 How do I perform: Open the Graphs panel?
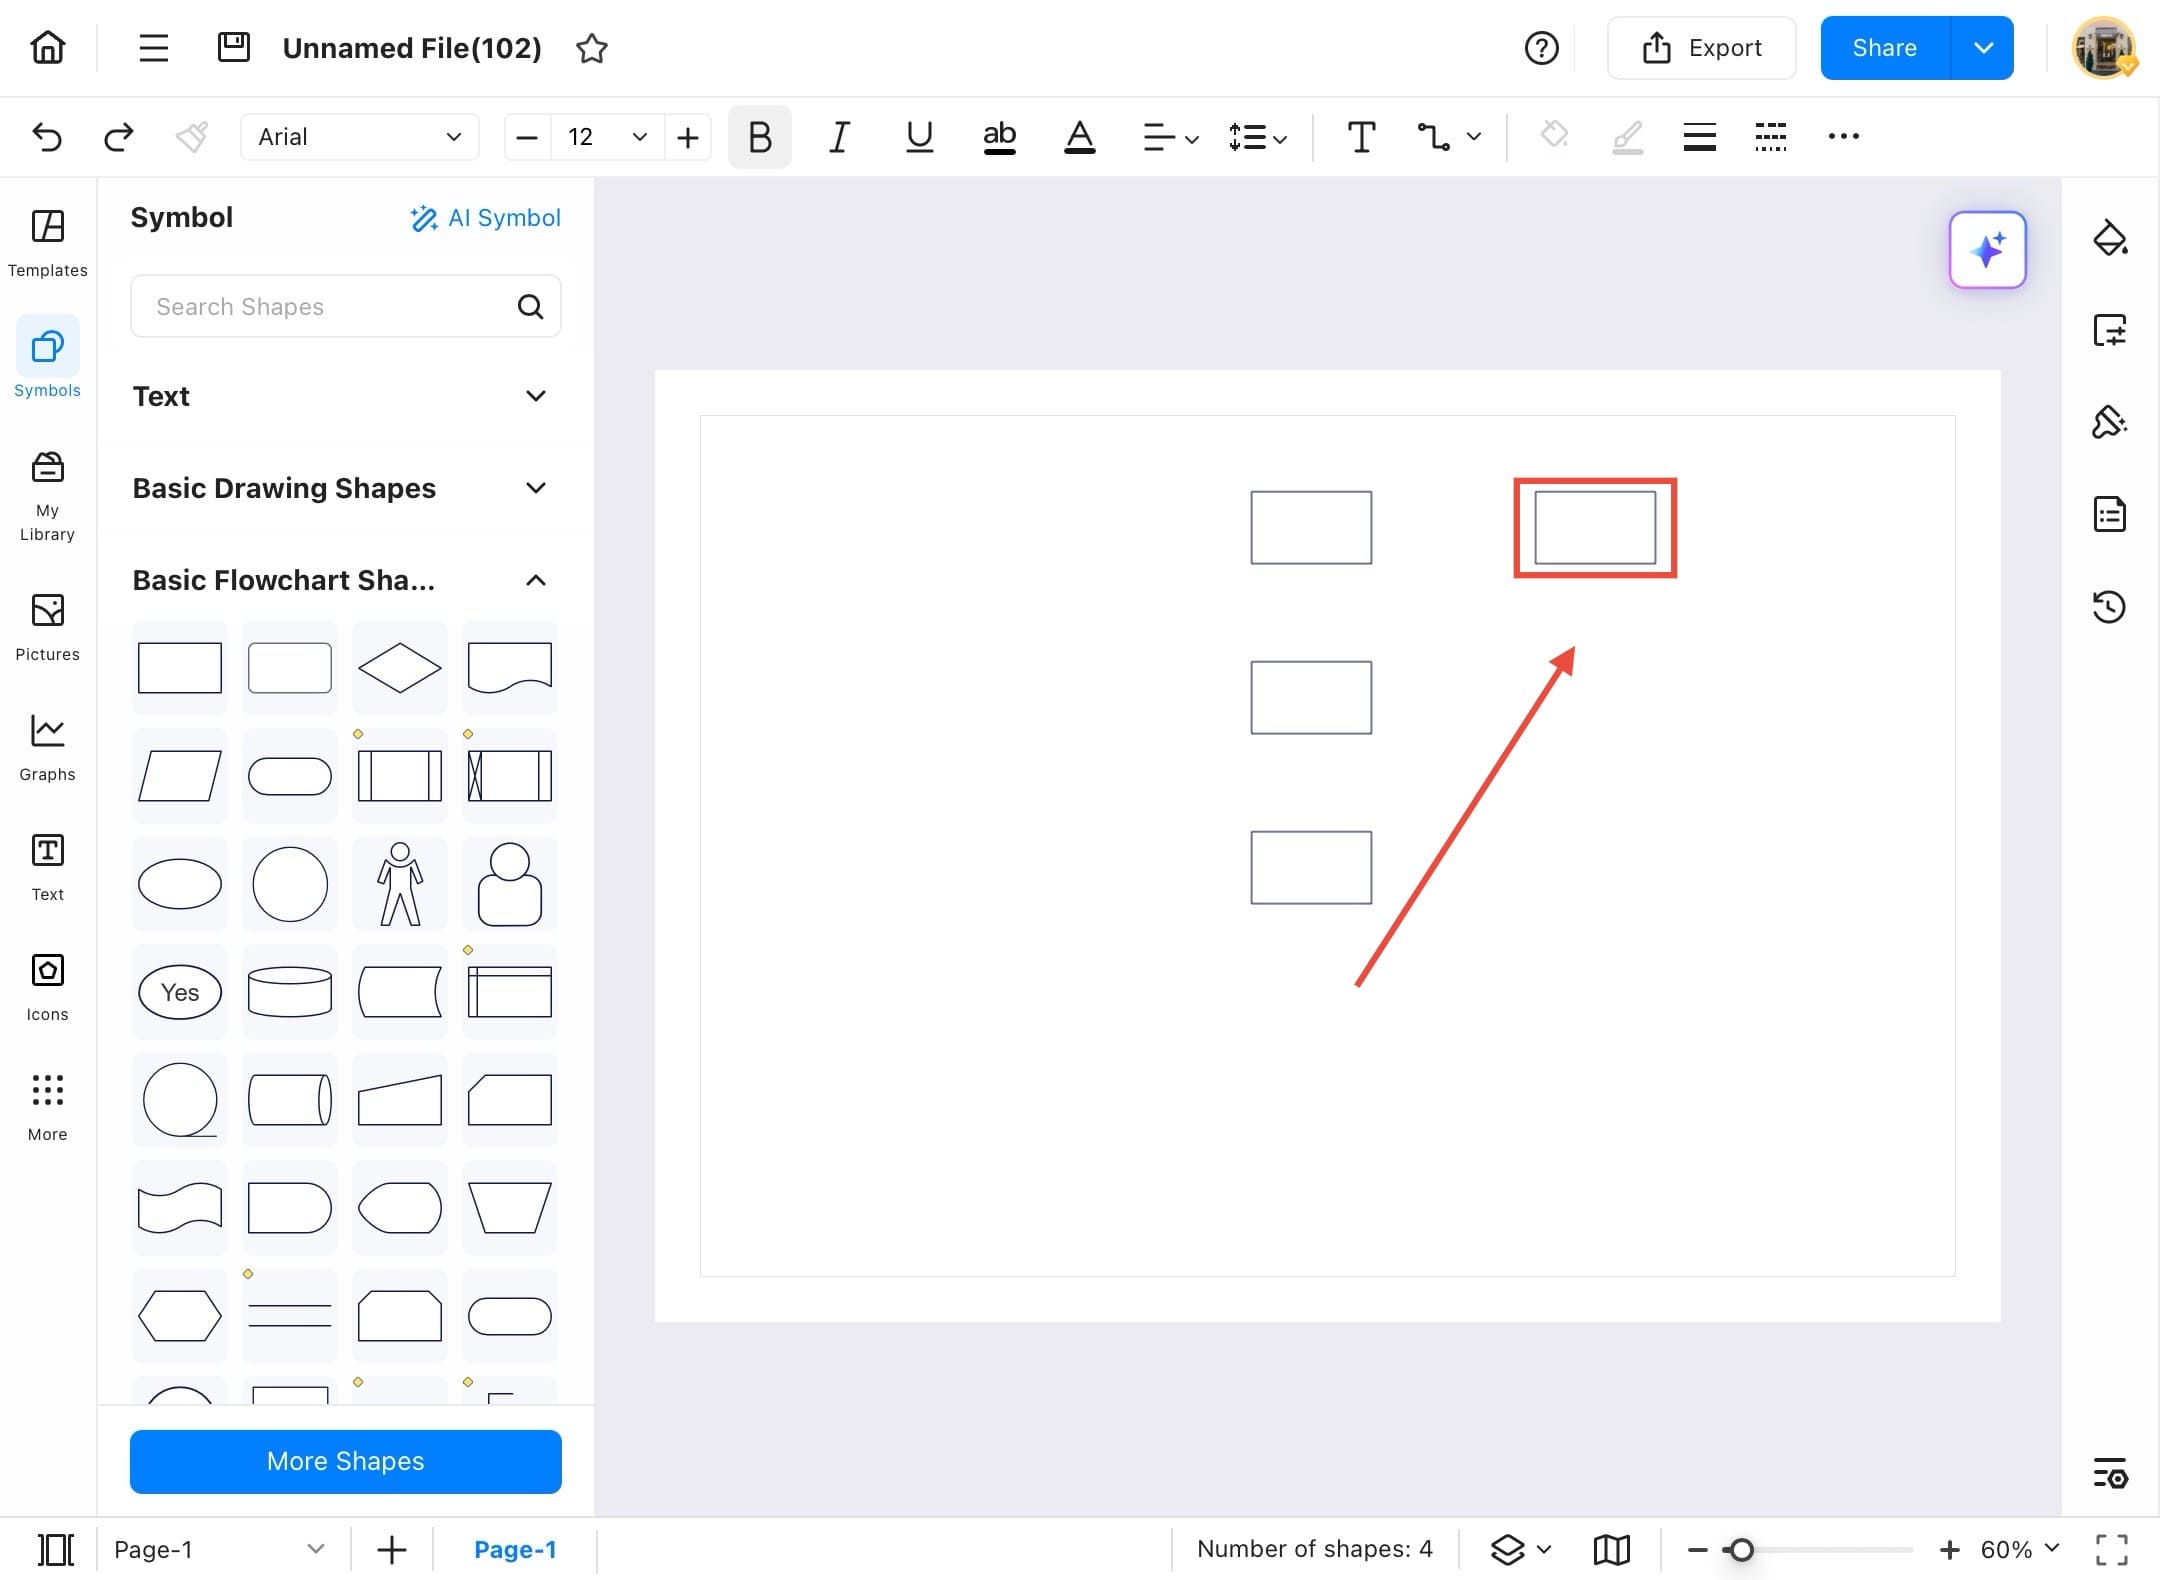coord(46,745)
